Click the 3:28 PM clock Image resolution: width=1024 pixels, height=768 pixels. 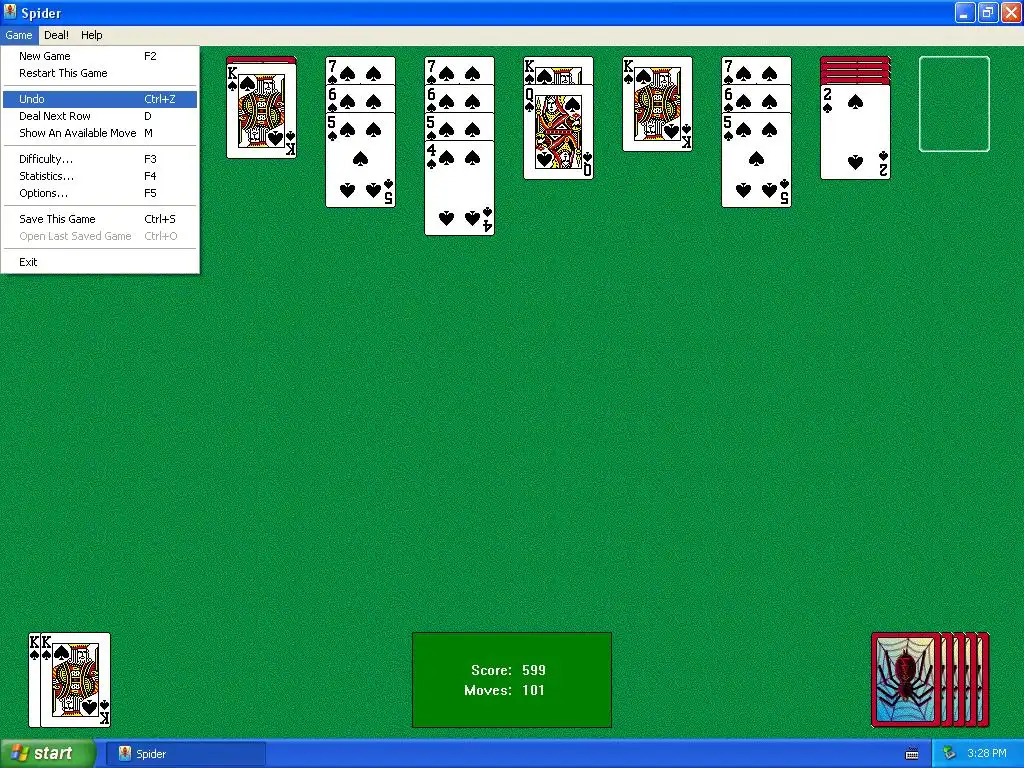click(987, 754)
